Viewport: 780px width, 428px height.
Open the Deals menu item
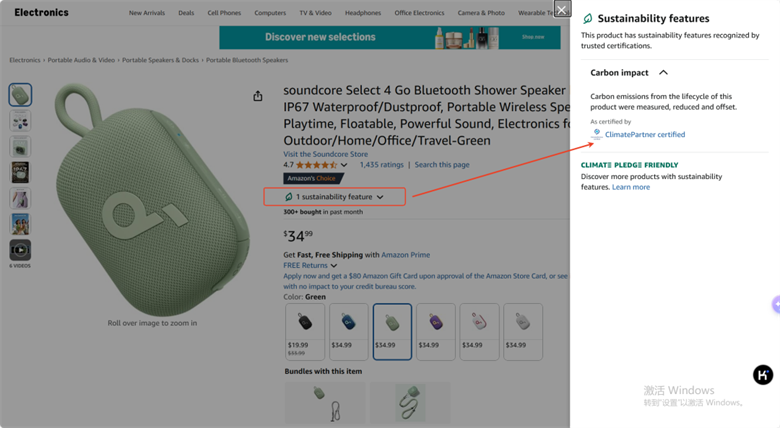(x=186, y=13)
